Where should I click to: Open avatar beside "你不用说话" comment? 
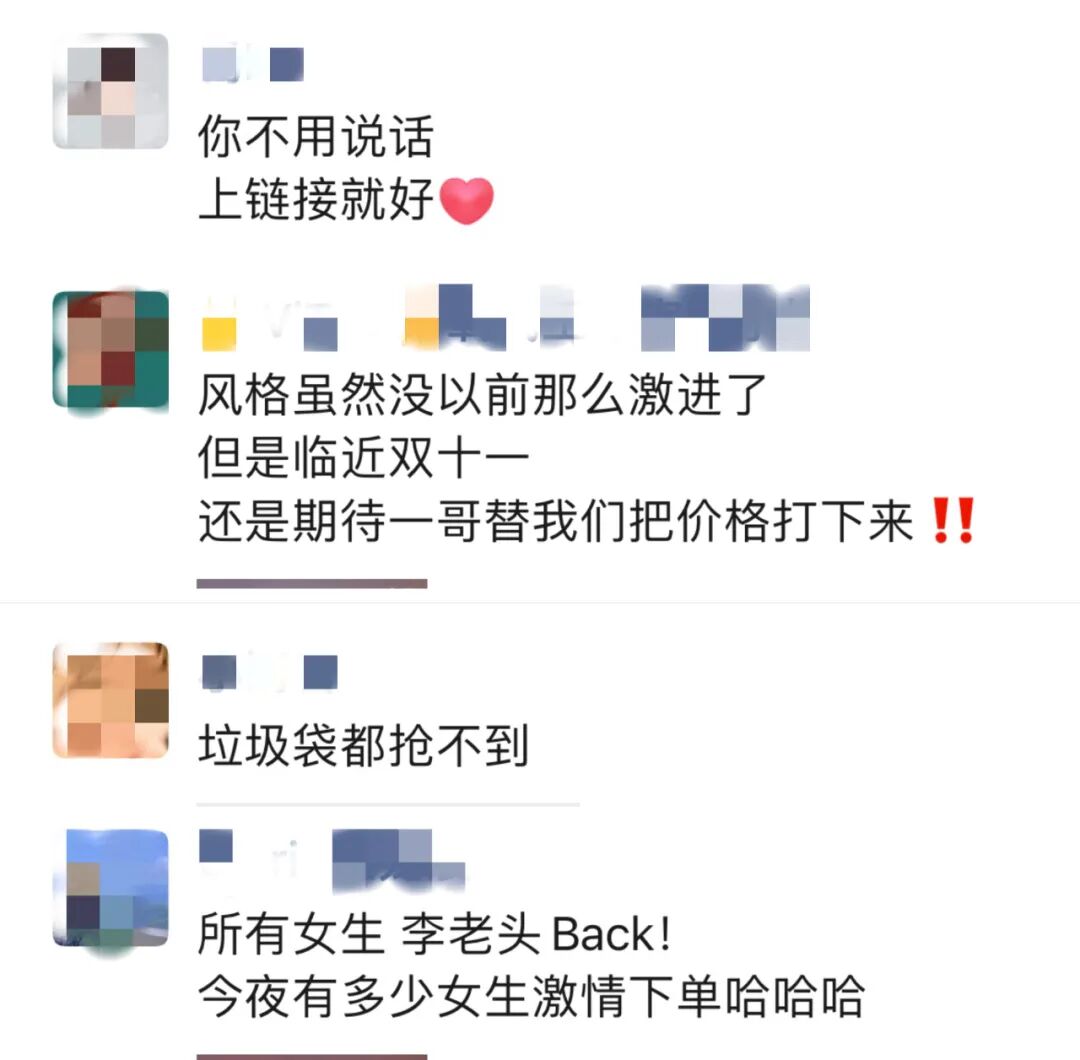111,91
